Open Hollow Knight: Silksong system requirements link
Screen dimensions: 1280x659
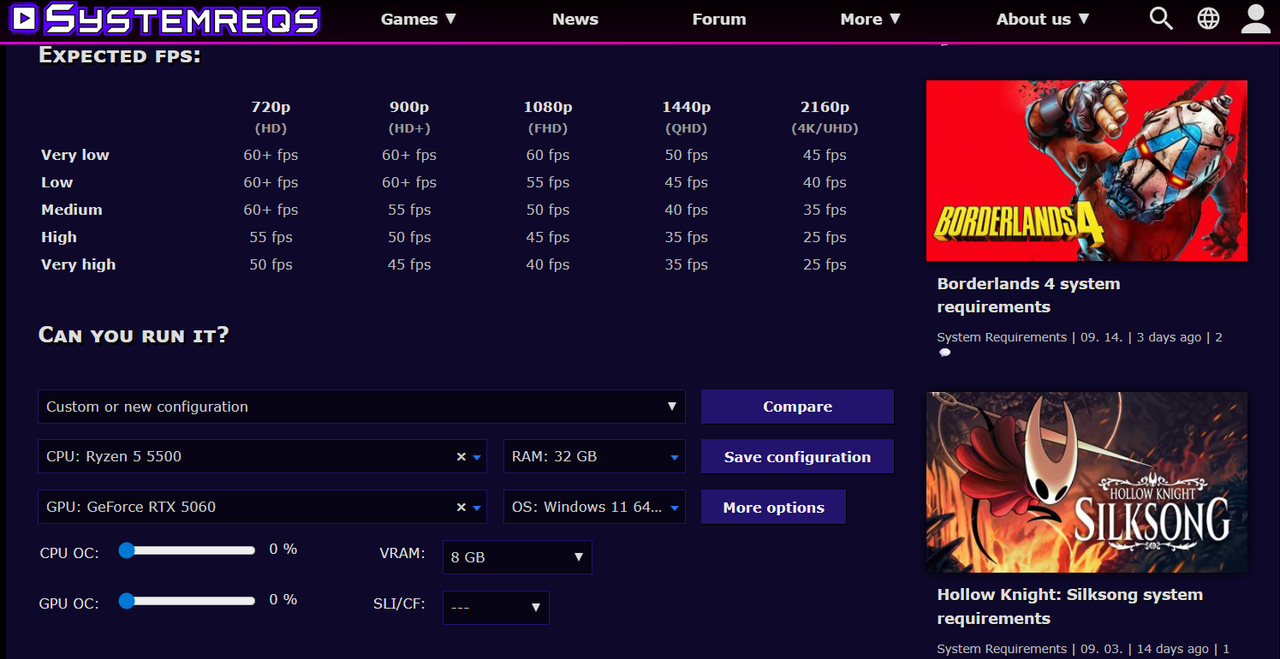click(1070, 606)
